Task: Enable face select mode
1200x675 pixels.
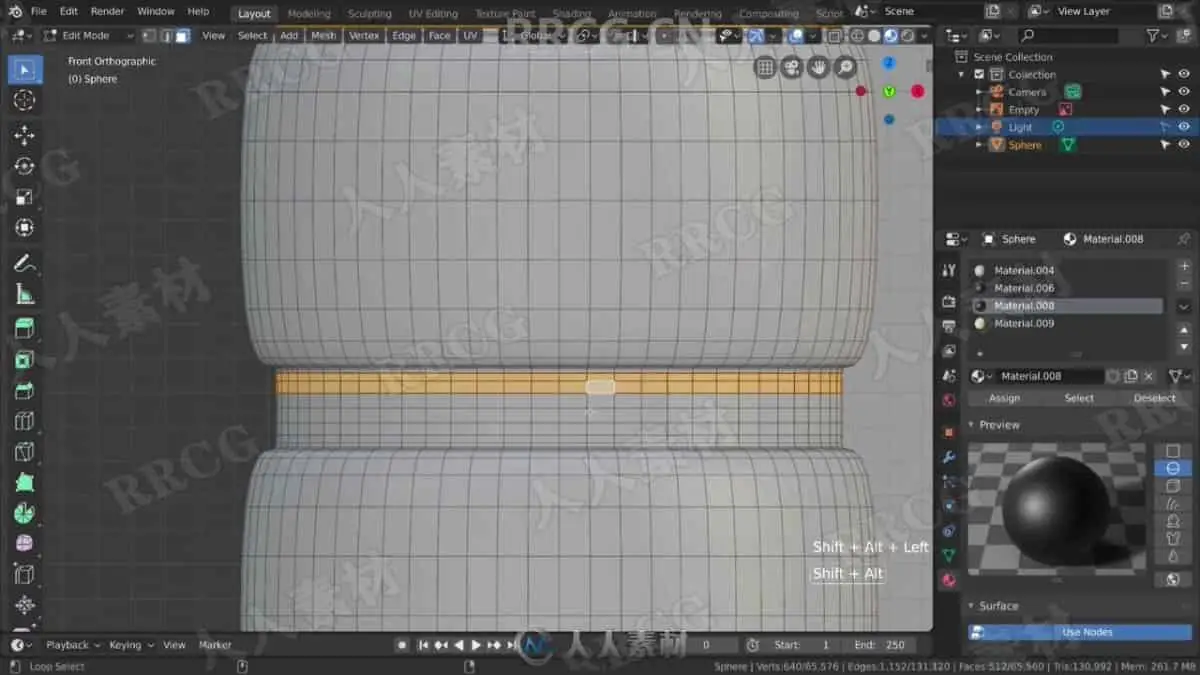Action: (182, 35)
